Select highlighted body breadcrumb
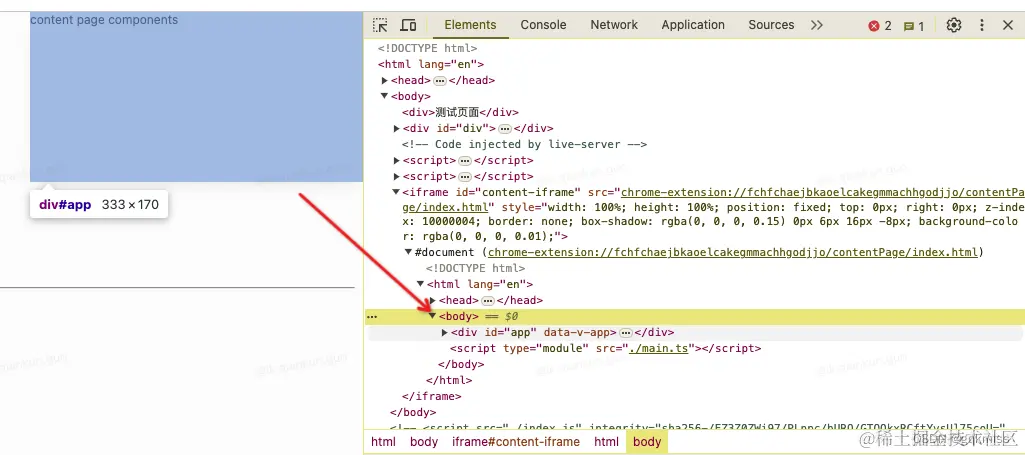Viewport: 1025px width, 455px height. (647, 442)
